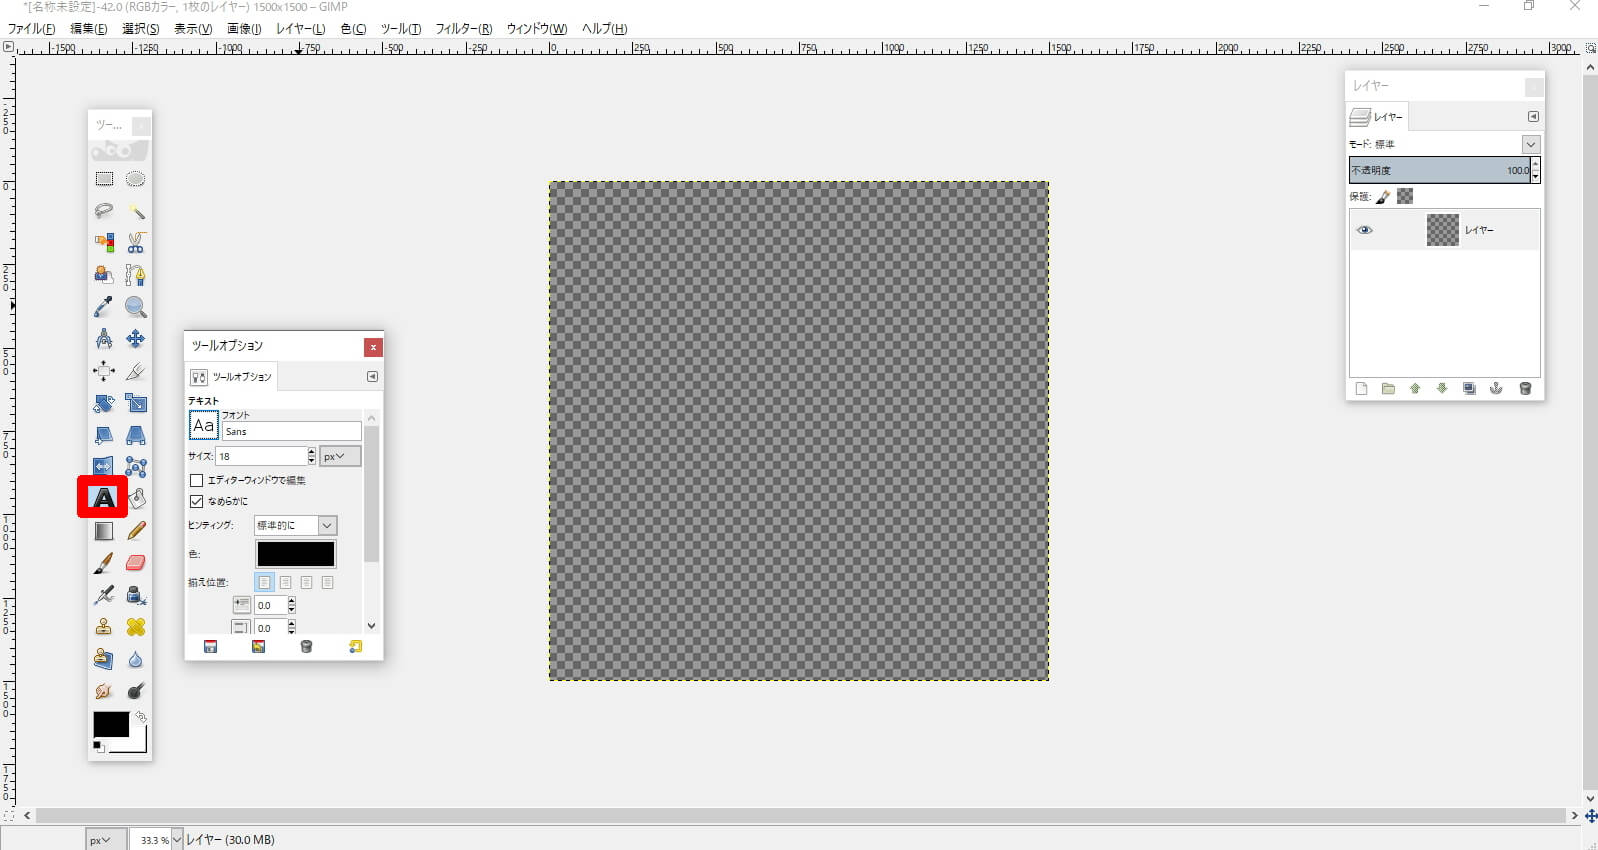The height and width of the screenshot is (850, 1598).
Task: Activate the Paths tool
Action: pyautogui.click(x=136, y=275)
